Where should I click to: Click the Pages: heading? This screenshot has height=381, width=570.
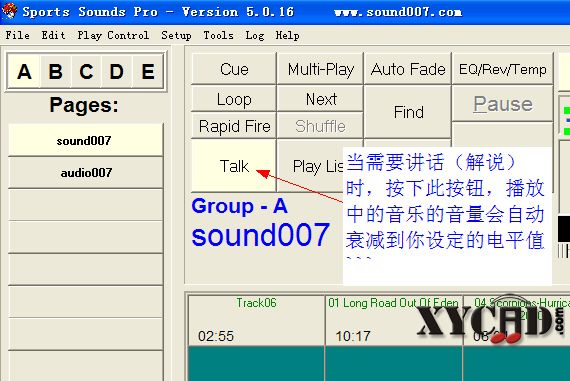coord(84,105)
